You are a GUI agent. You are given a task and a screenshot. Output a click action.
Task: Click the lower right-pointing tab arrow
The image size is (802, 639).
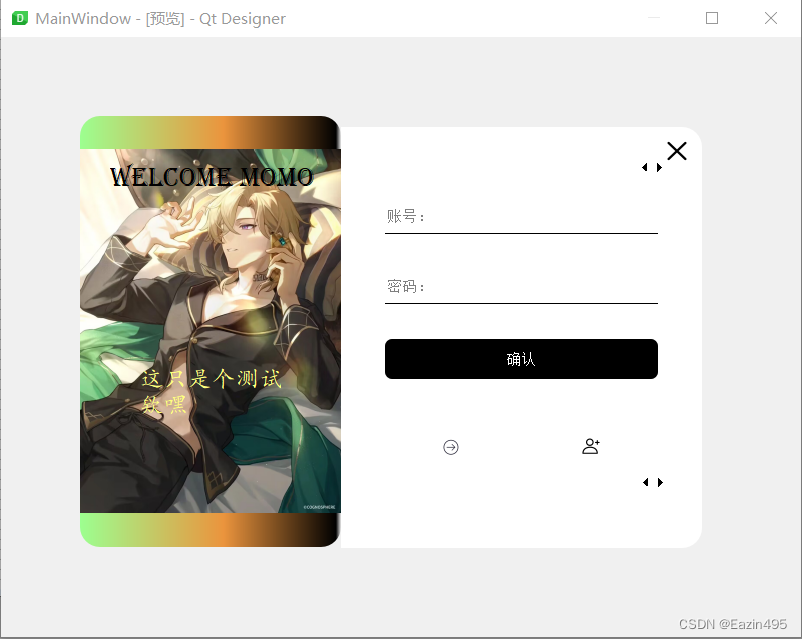660,482
